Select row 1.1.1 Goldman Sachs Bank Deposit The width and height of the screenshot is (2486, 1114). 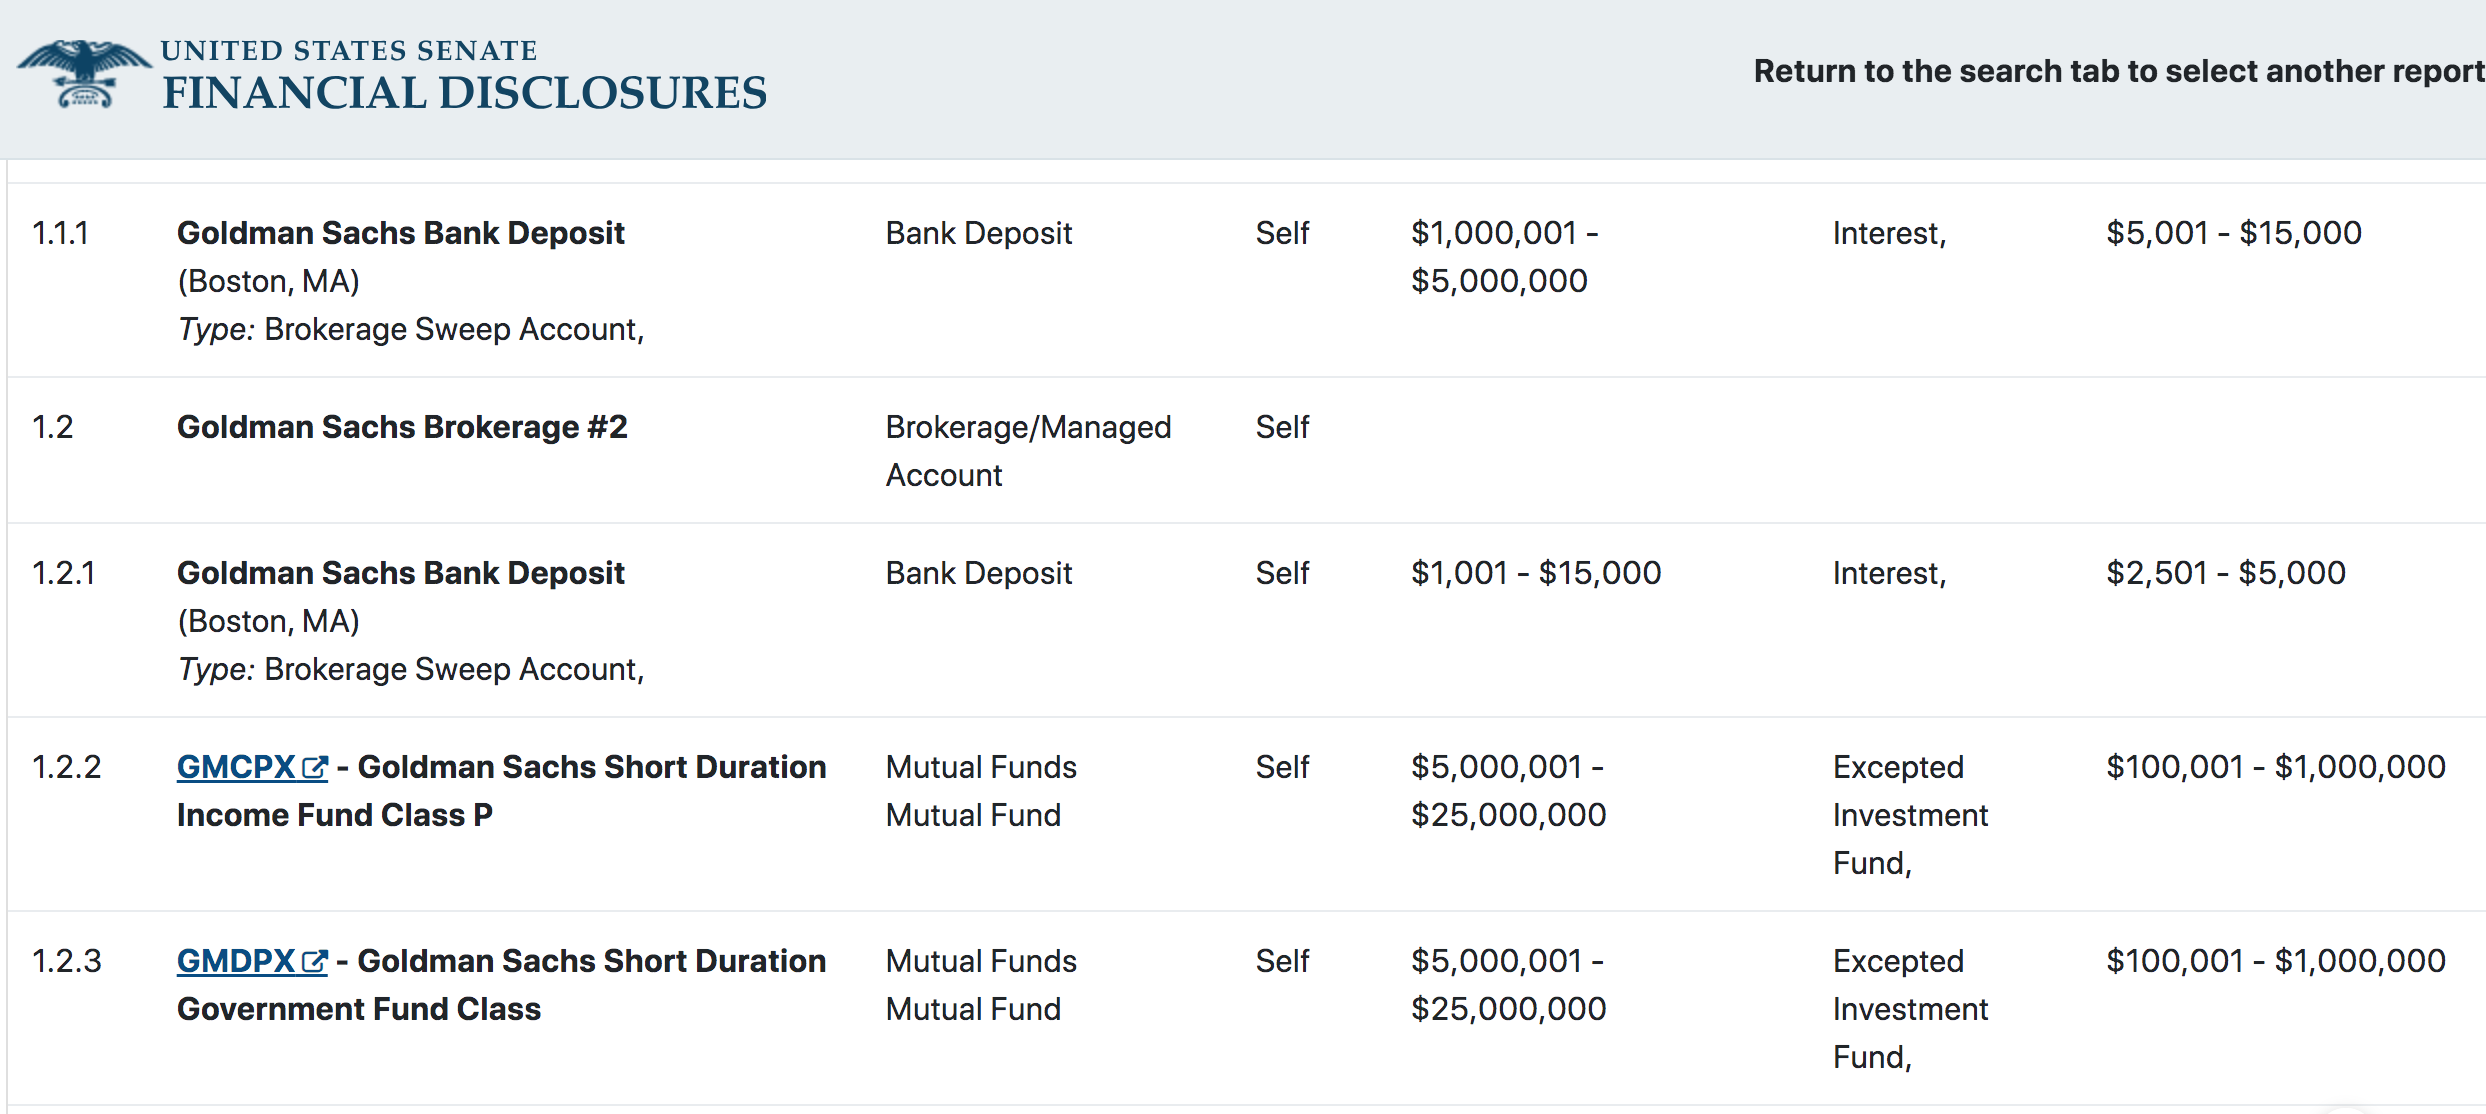pos(400,232)
